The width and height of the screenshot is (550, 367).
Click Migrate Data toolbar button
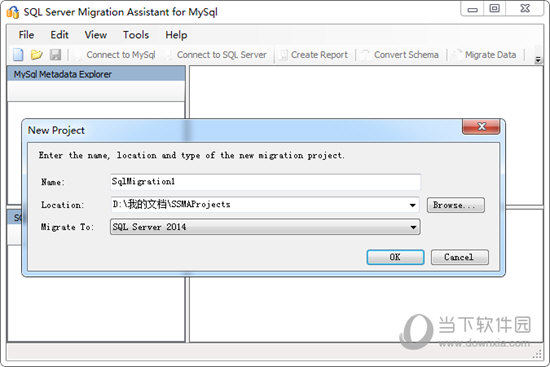click(485, 55)
